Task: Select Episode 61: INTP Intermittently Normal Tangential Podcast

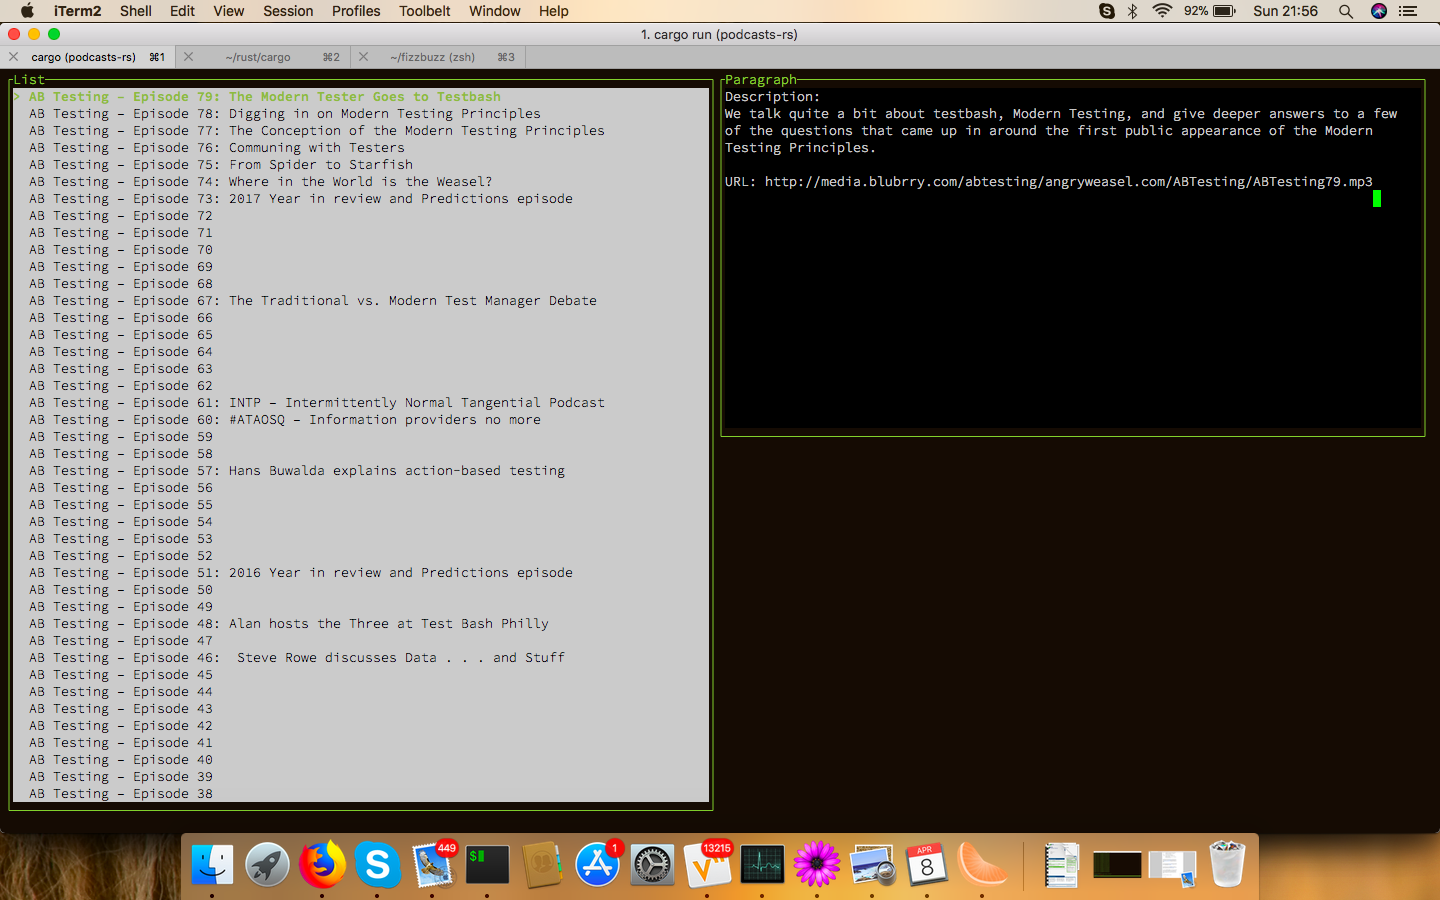Action: tap(360, 403)
